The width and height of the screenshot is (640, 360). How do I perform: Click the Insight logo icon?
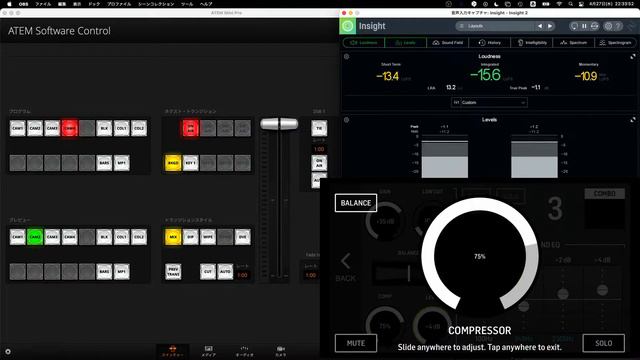347,26
